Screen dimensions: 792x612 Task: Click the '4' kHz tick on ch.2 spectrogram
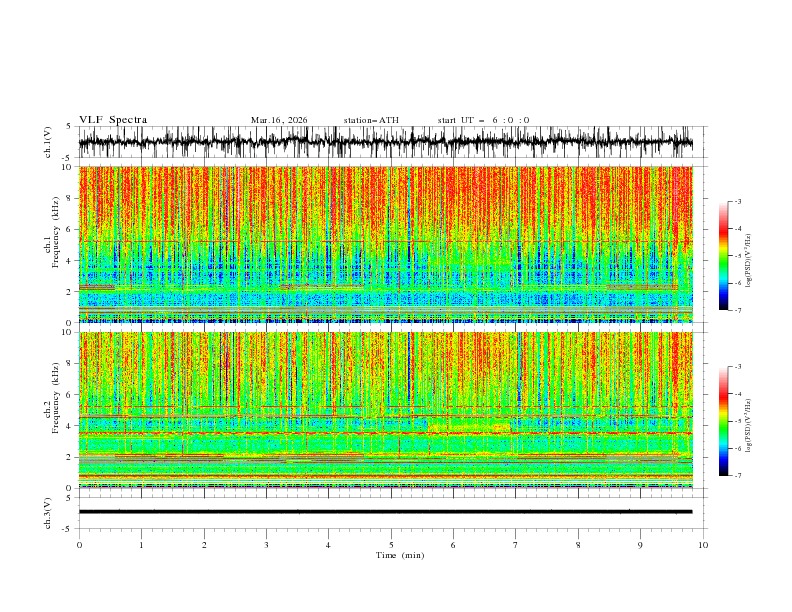(x=70, y=426)
